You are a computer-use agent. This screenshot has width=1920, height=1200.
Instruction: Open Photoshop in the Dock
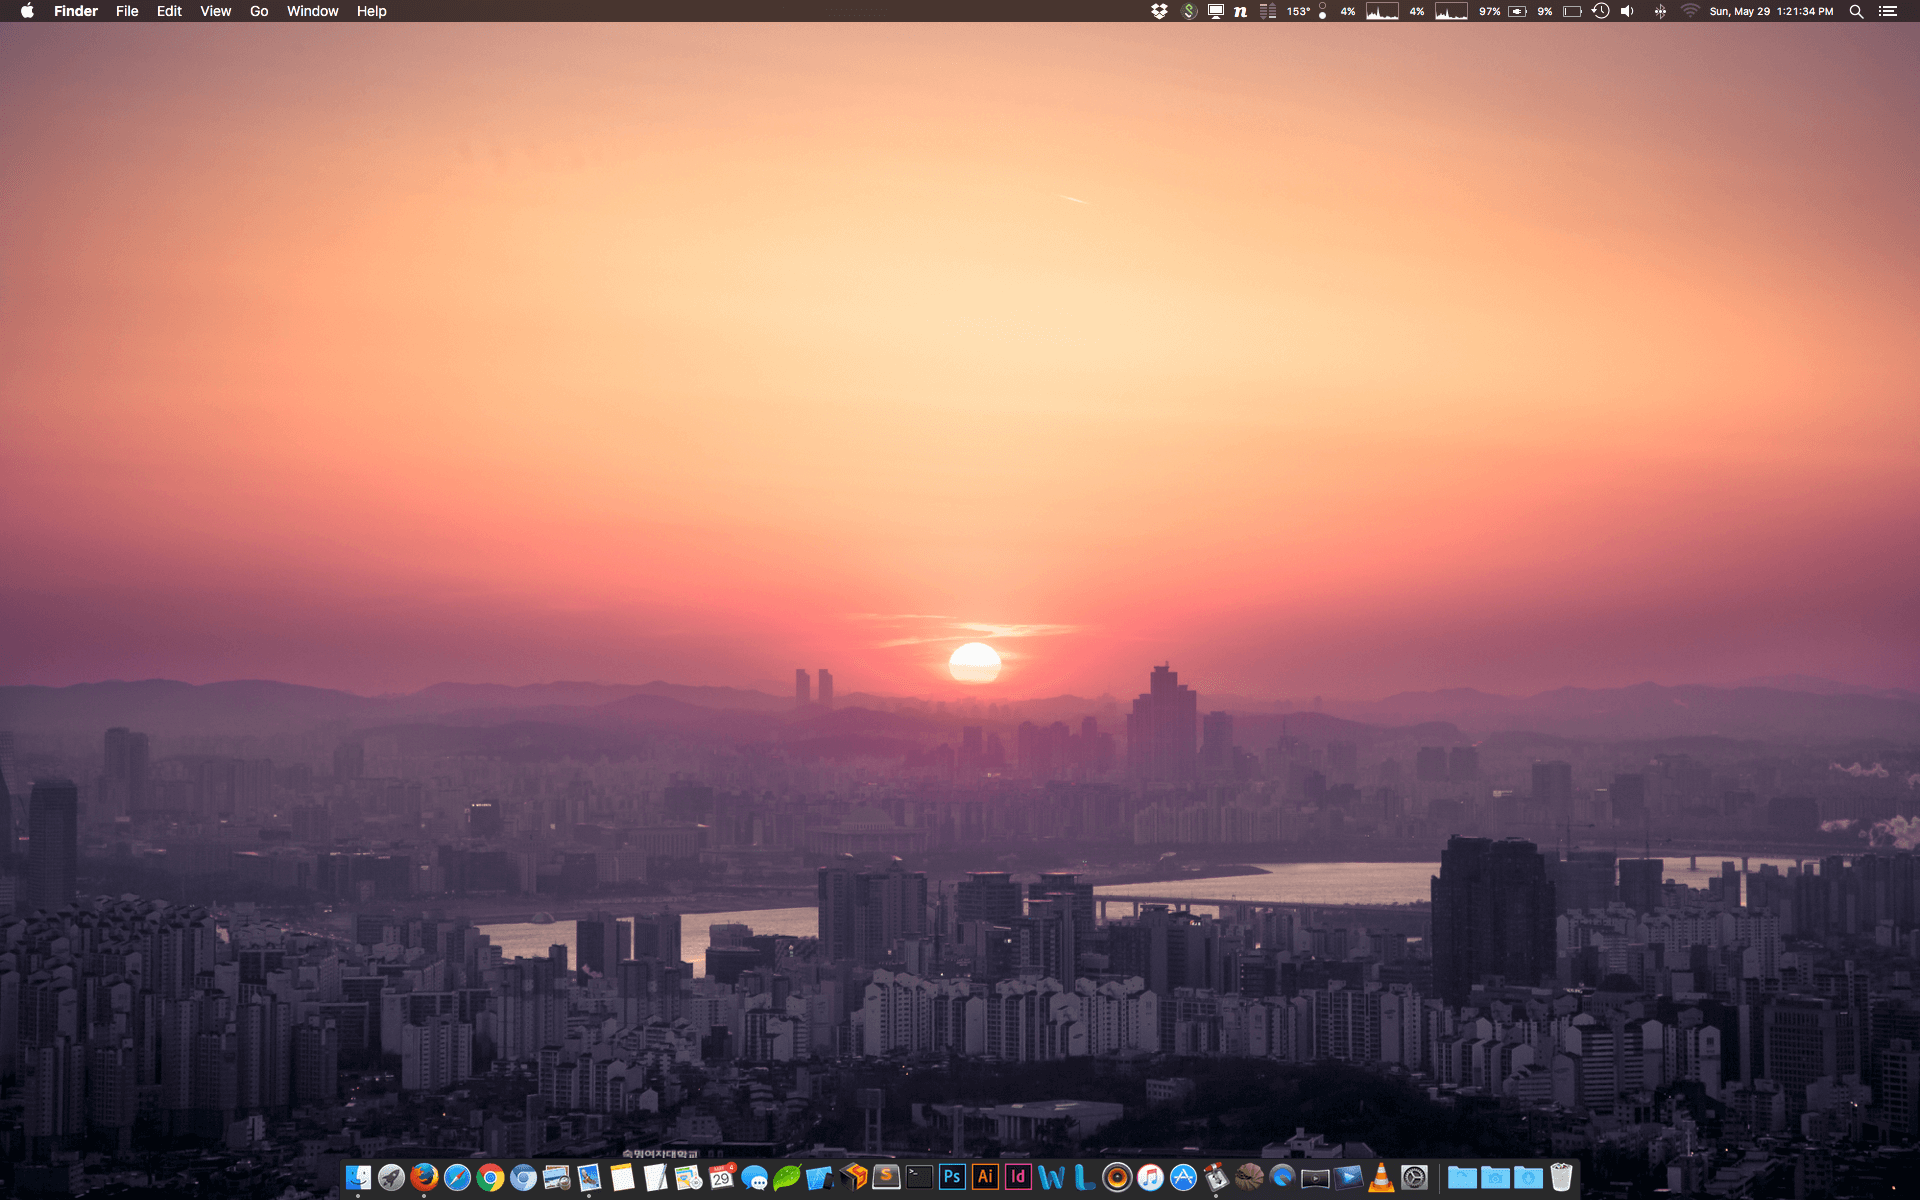click(952, 1177)
